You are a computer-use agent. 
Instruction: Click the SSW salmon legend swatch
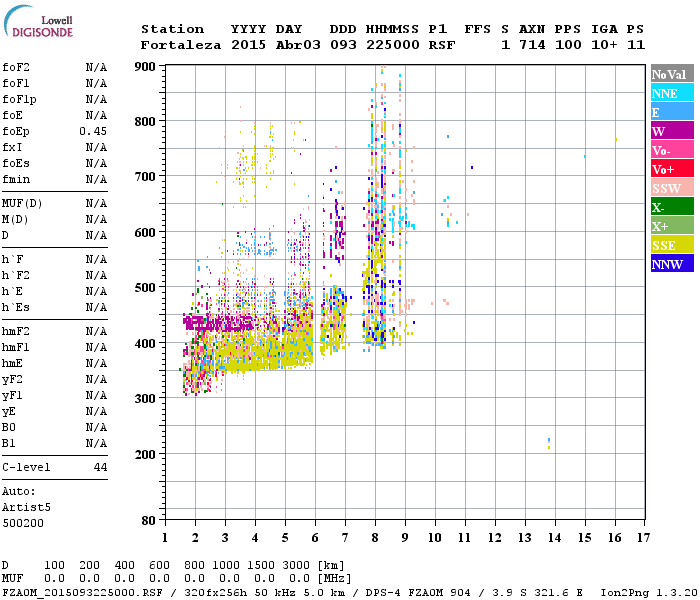672,188
